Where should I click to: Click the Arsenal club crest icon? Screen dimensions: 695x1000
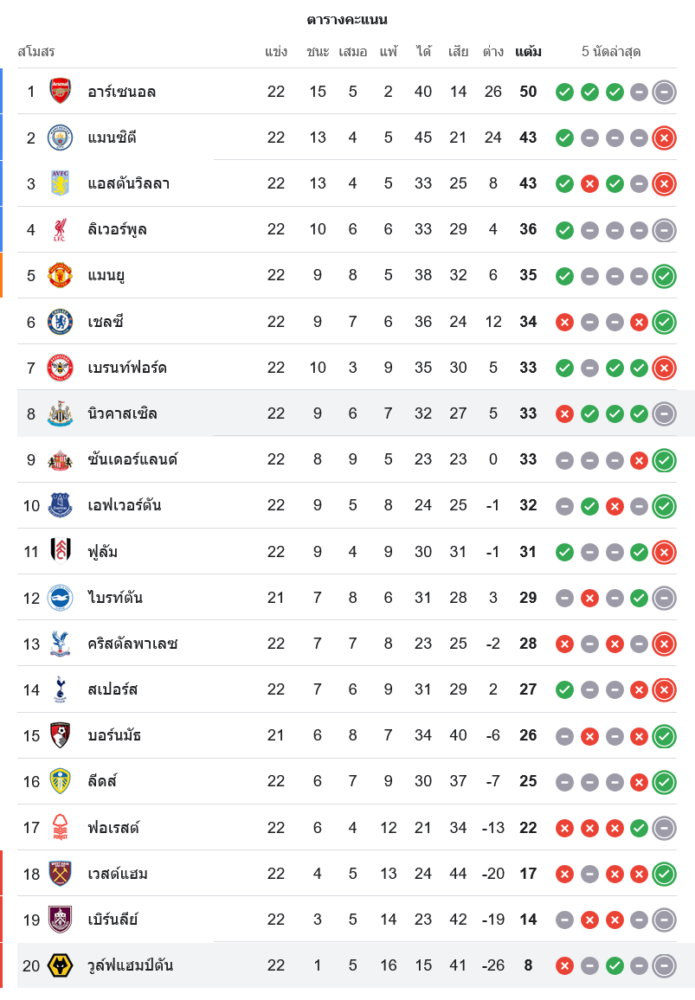tap(60, 92)
